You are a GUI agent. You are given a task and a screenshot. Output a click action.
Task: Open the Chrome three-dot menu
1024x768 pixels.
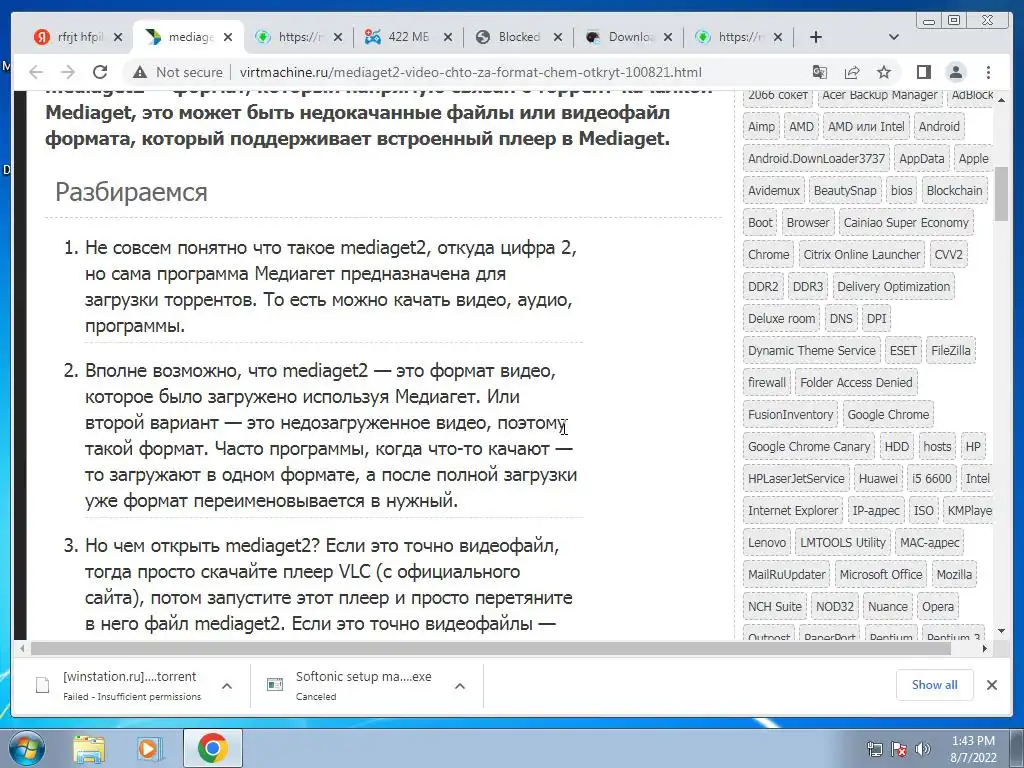click(x=988, y=72)
